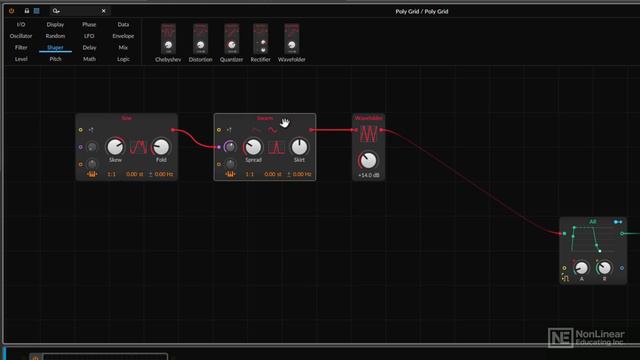Click the Sine module purple phase input port
Viewport: 640px width, 360px height.
[x=80, y=147]
